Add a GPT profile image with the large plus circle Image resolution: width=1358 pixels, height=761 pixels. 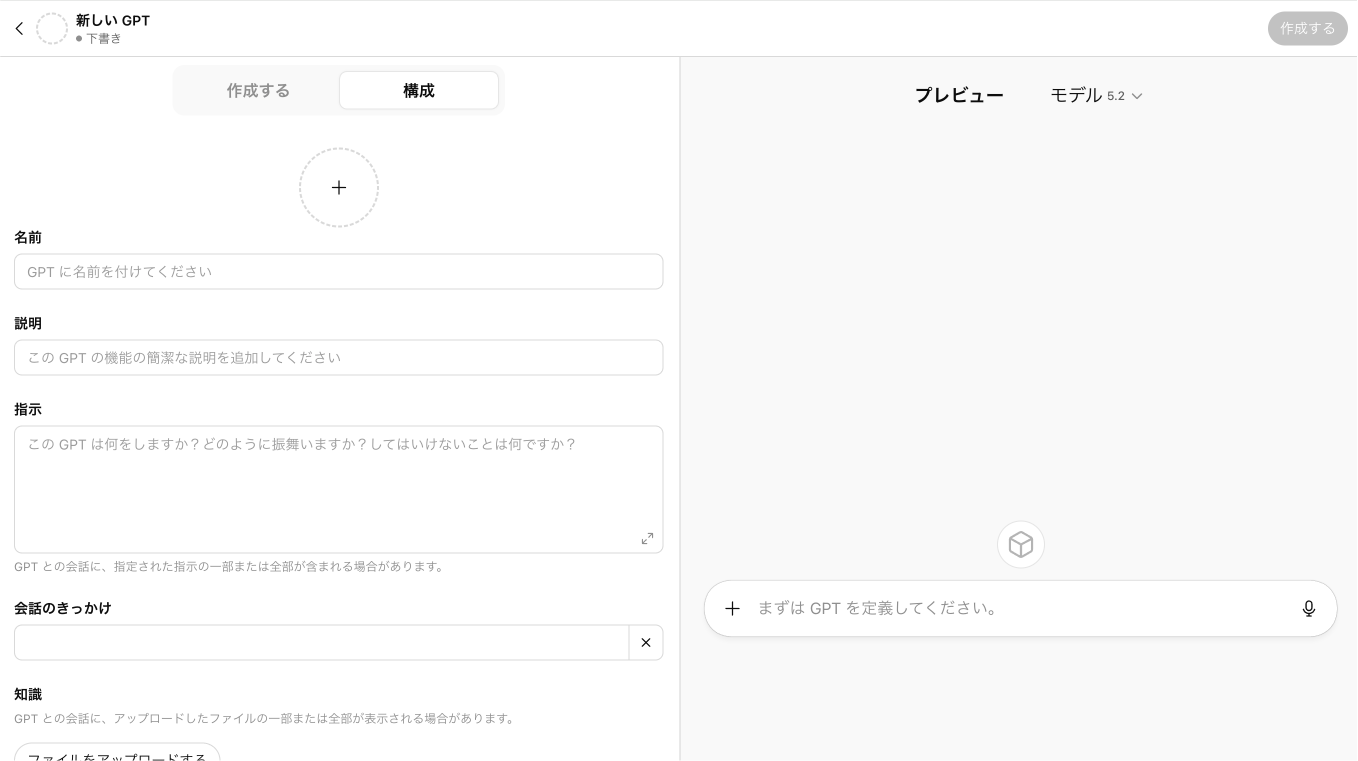[x=339, y=188]
